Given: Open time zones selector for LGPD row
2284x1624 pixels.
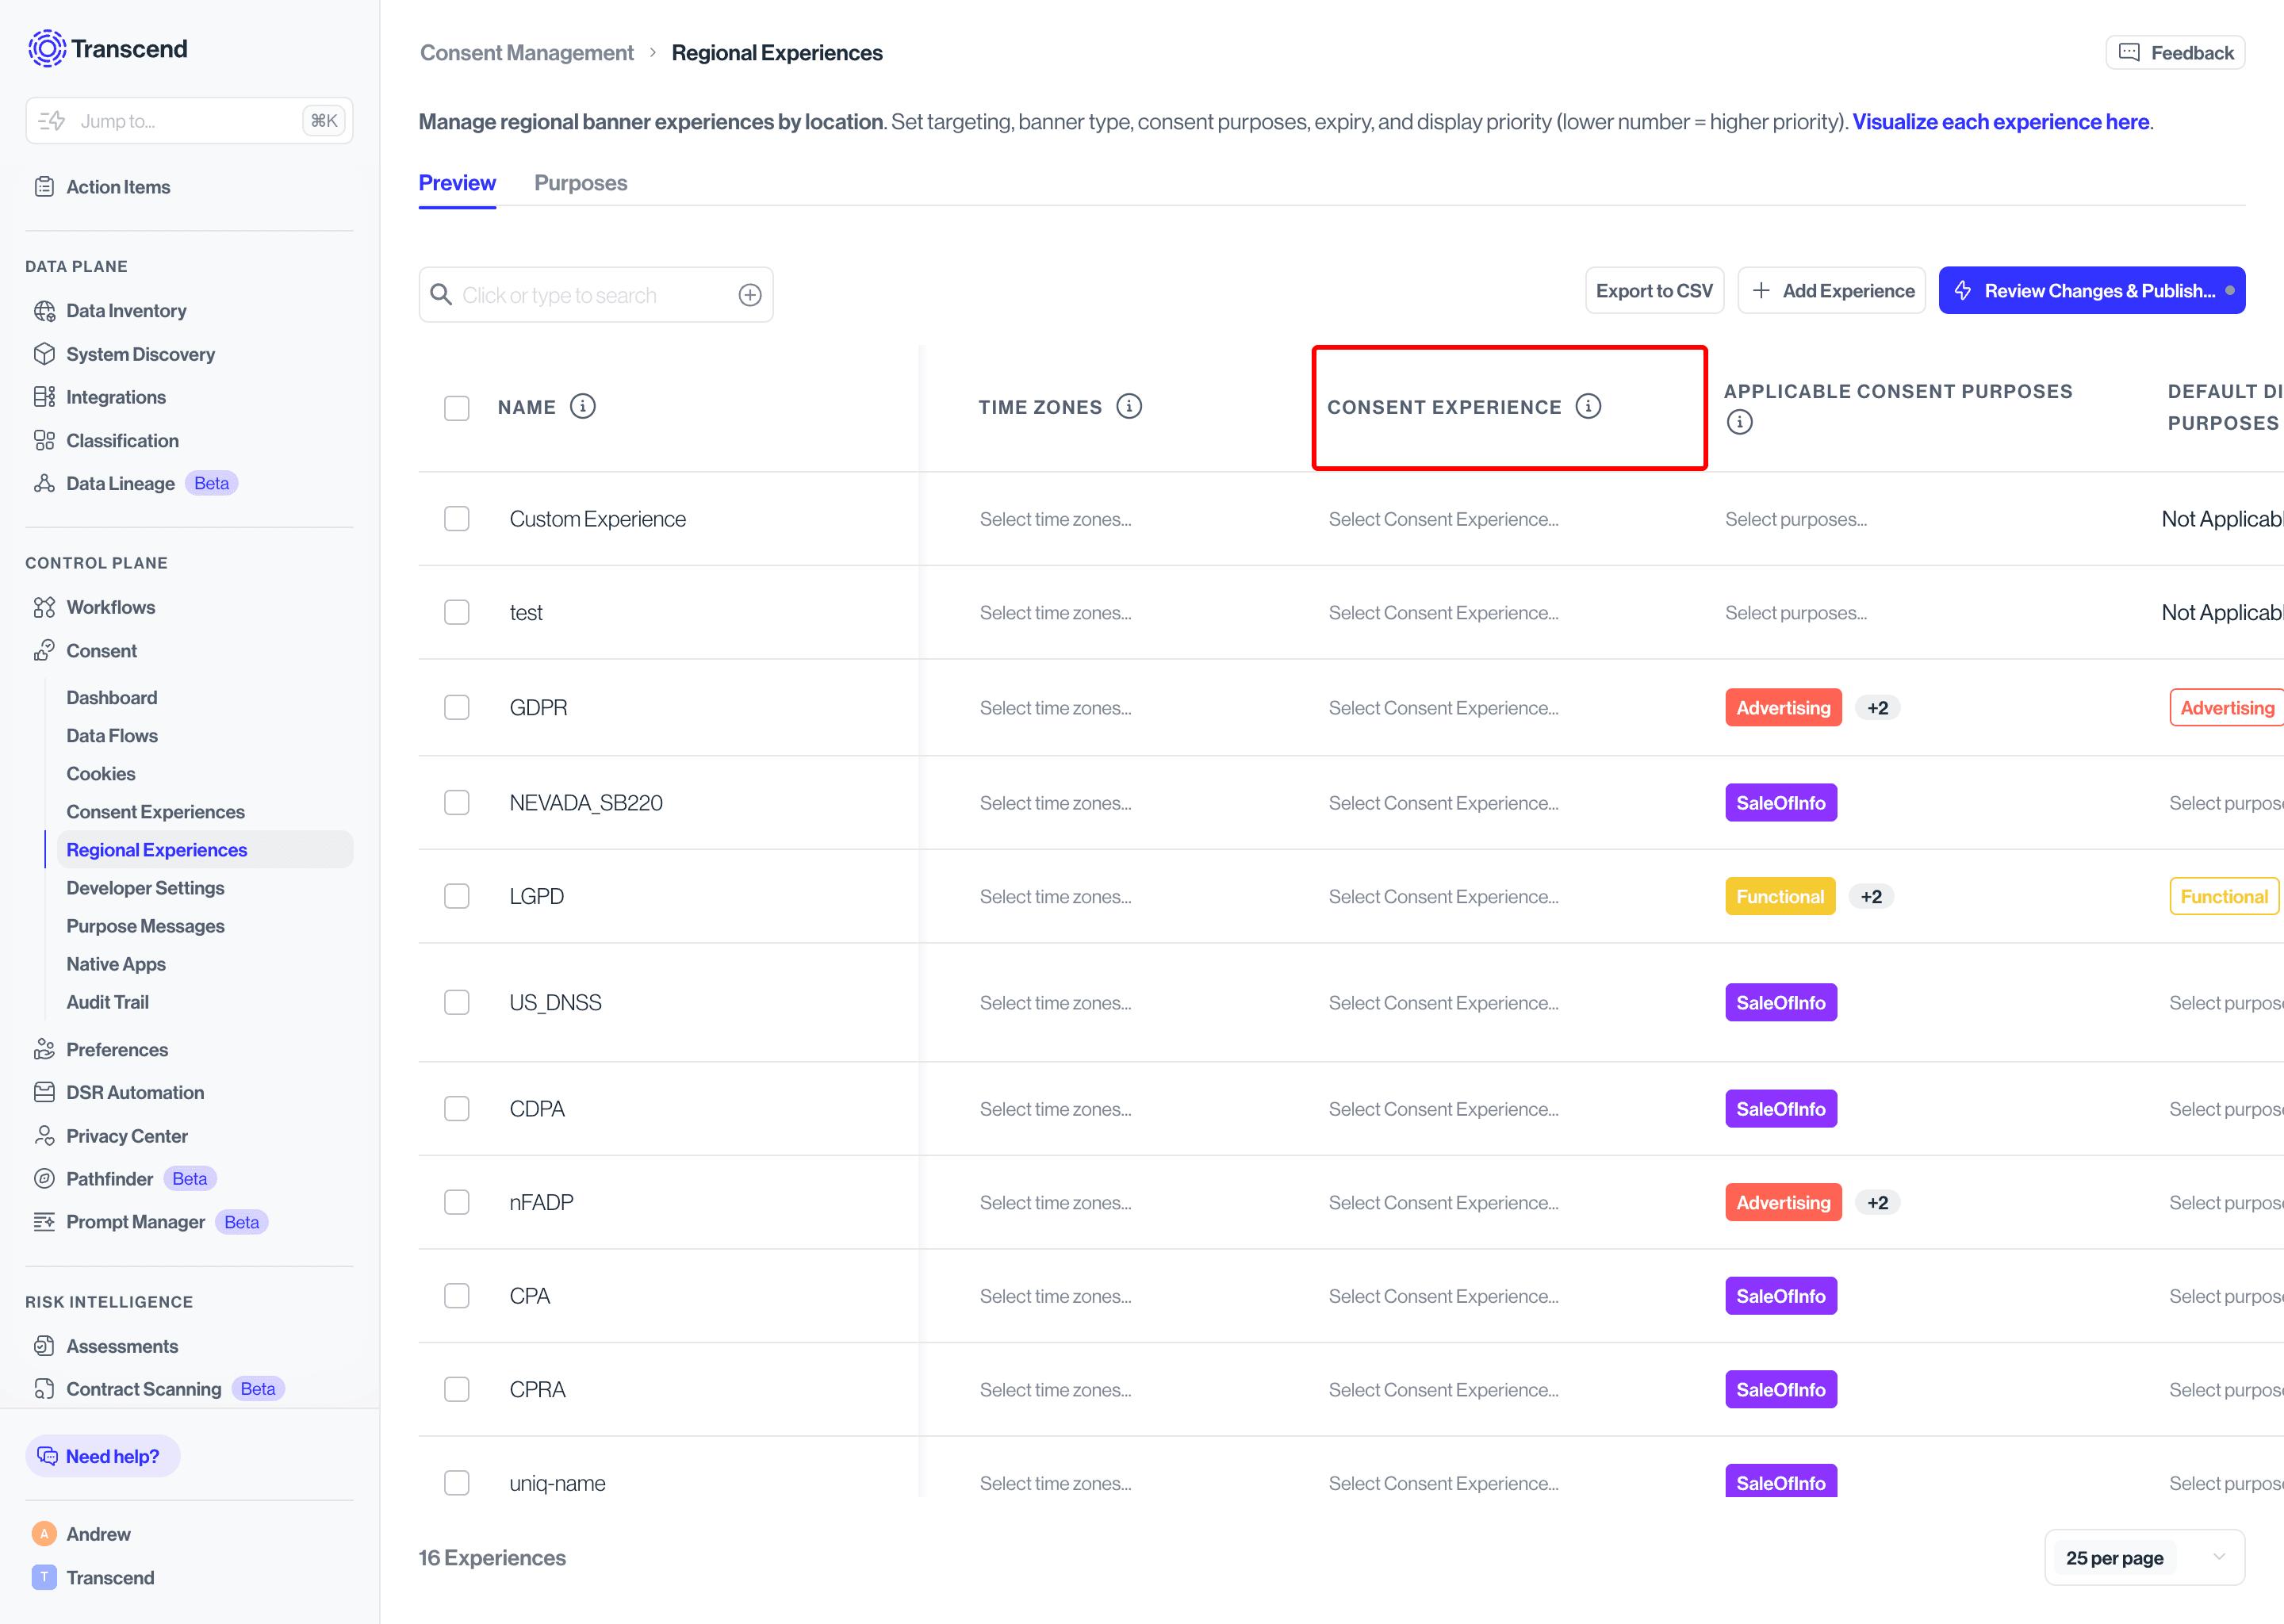Looking at the screenshot, I should pos(1056,897).
